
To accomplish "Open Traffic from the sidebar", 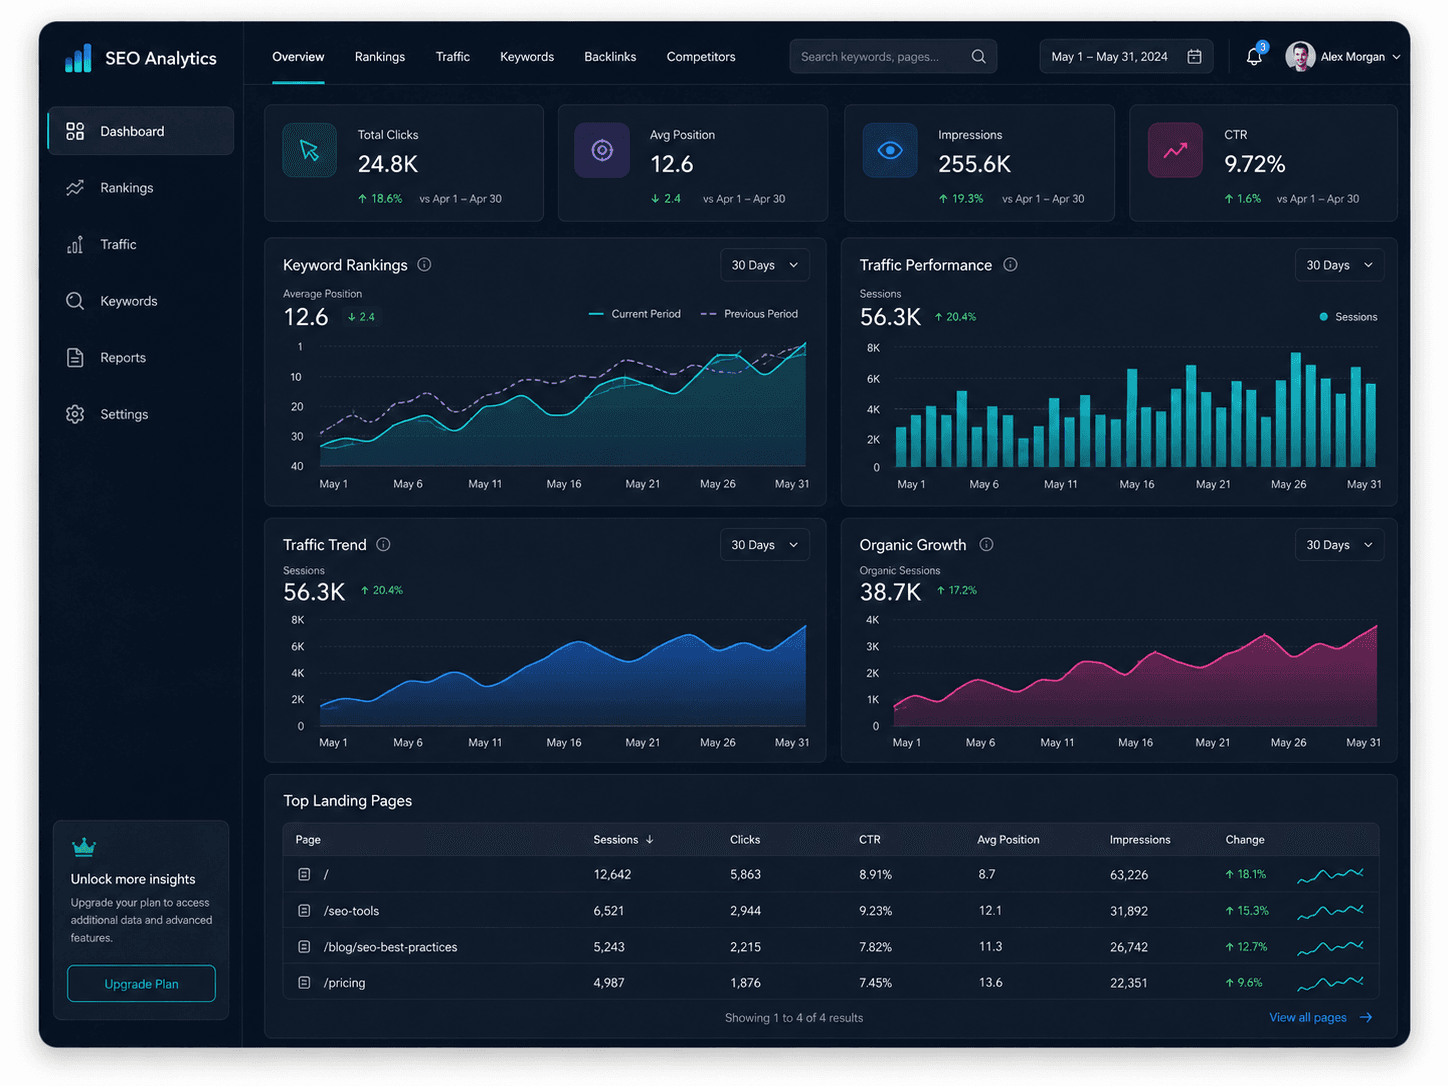I will pos(141,245).
